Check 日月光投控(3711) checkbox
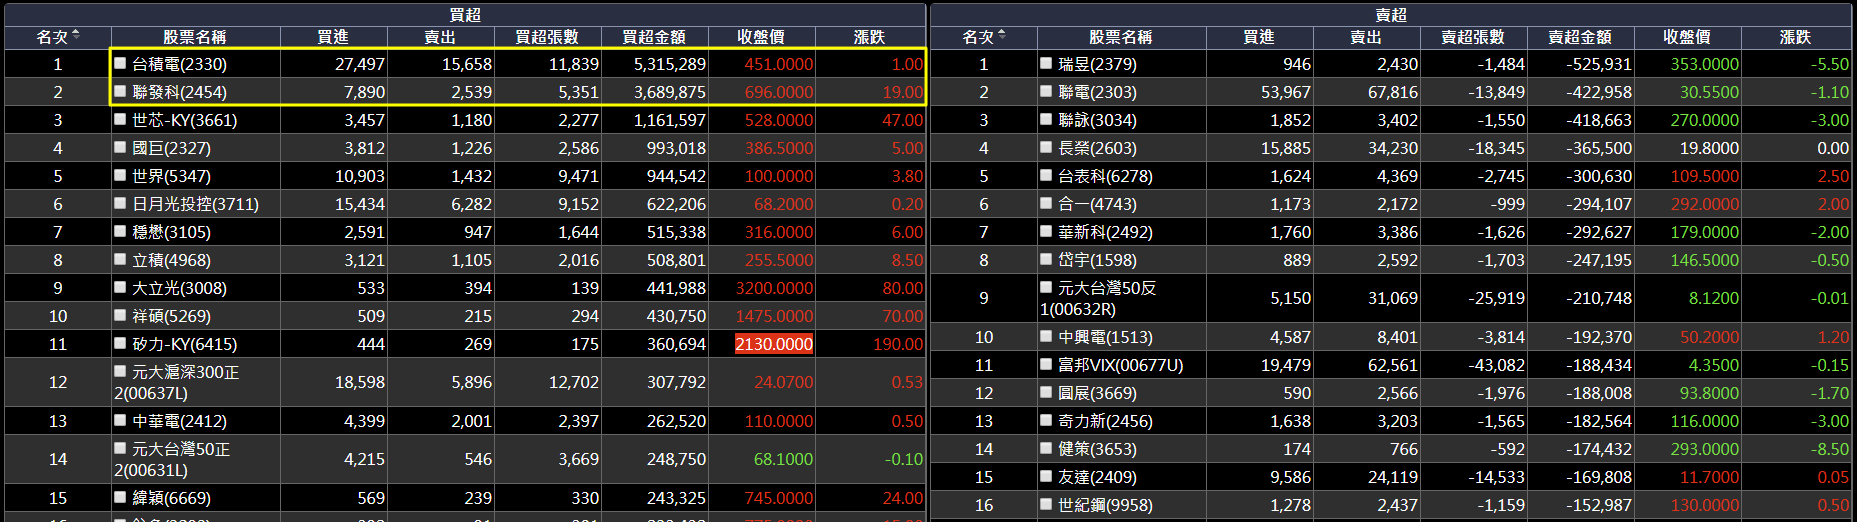Screen dimensions: 1857x522 pos(120,203)
